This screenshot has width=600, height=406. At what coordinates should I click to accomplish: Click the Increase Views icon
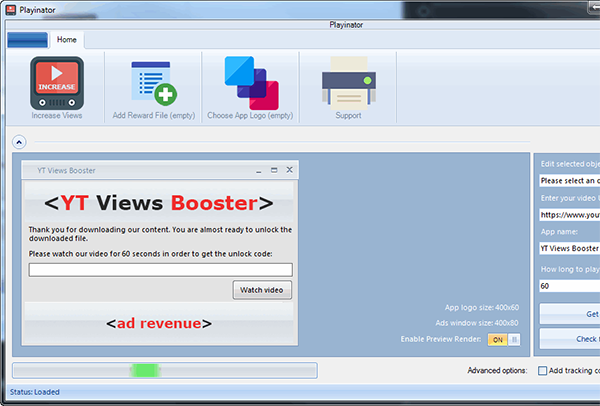click(x=57, y=83)
